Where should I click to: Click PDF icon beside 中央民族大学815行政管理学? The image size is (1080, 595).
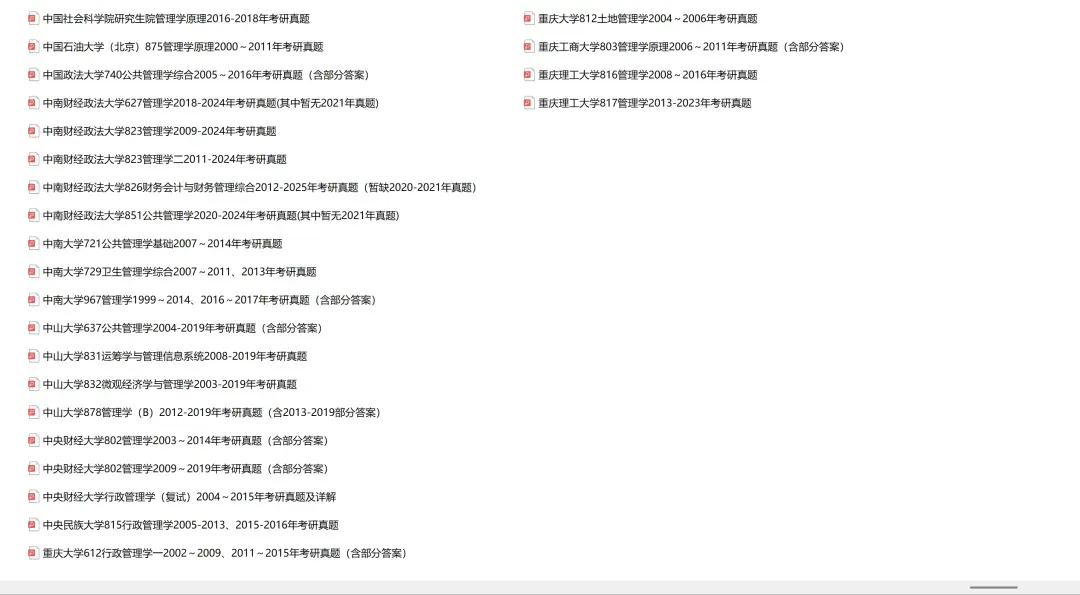pyautogui.click(x=33, y=525)
